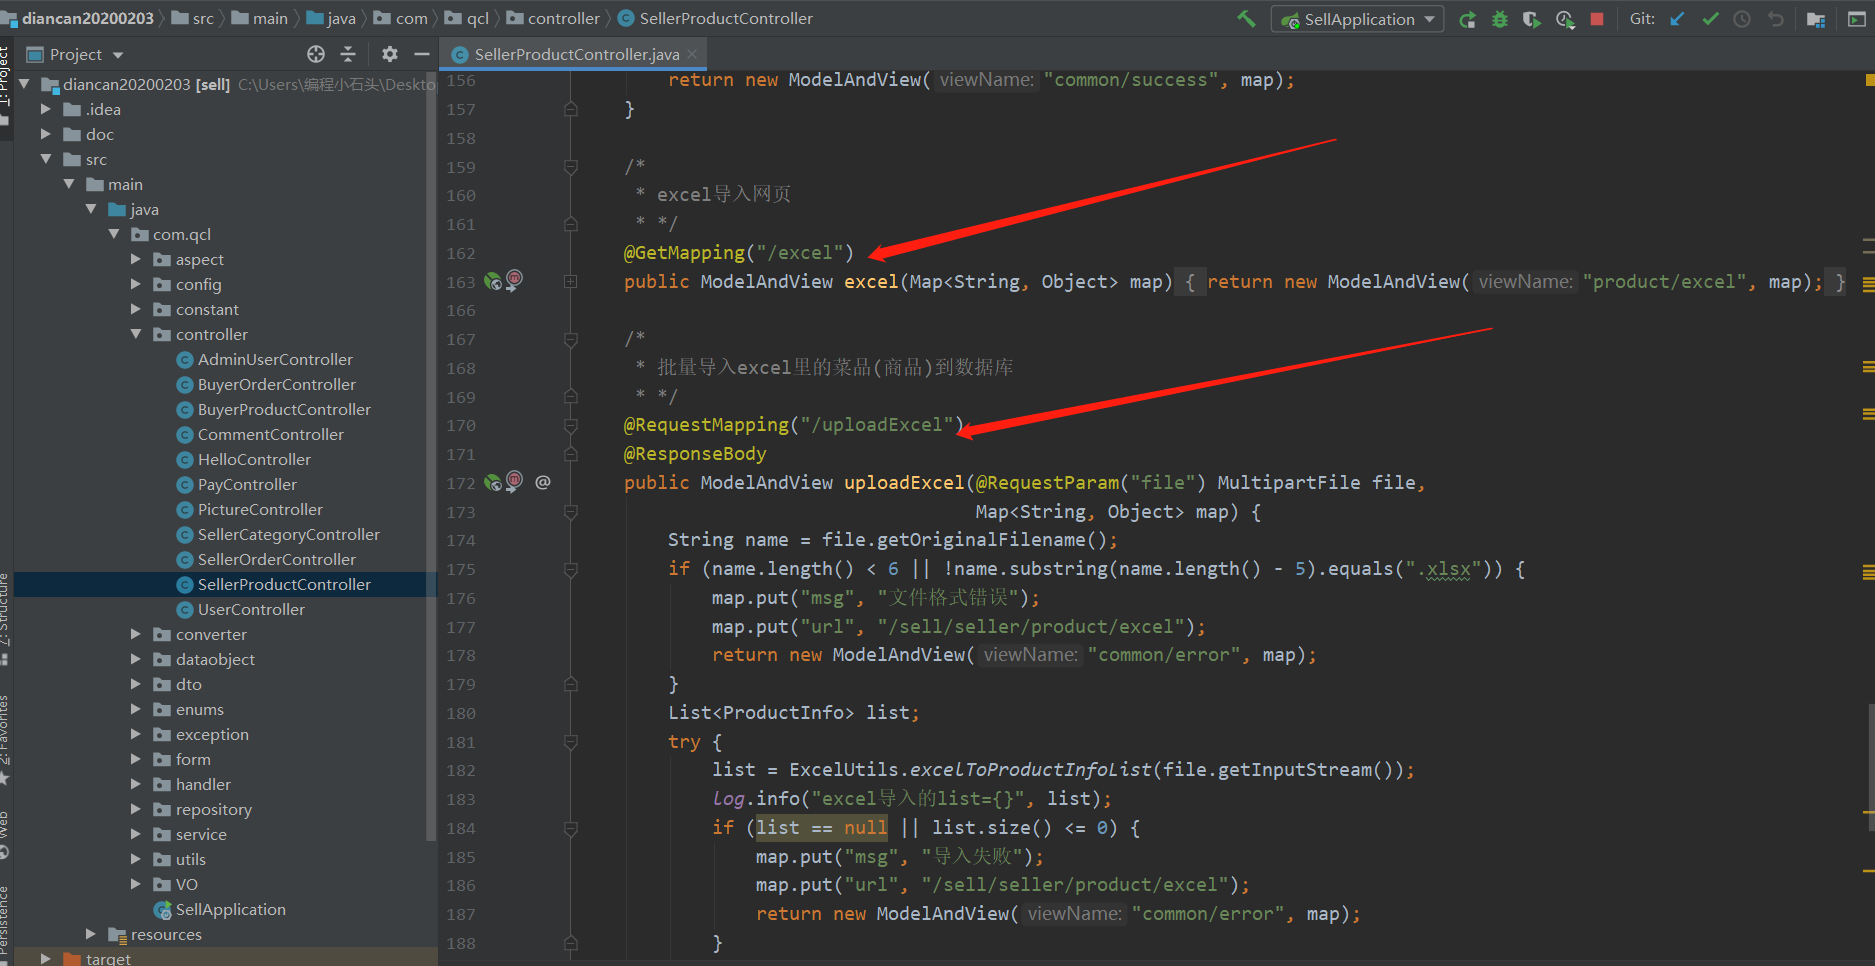Select the SellerProductController.java editor tab
Screen dimensions: 1875x966
pos(575,54)
